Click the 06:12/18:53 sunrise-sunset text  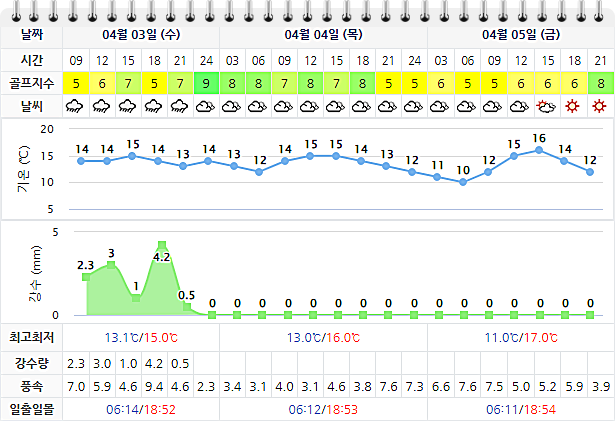point(323,410)
